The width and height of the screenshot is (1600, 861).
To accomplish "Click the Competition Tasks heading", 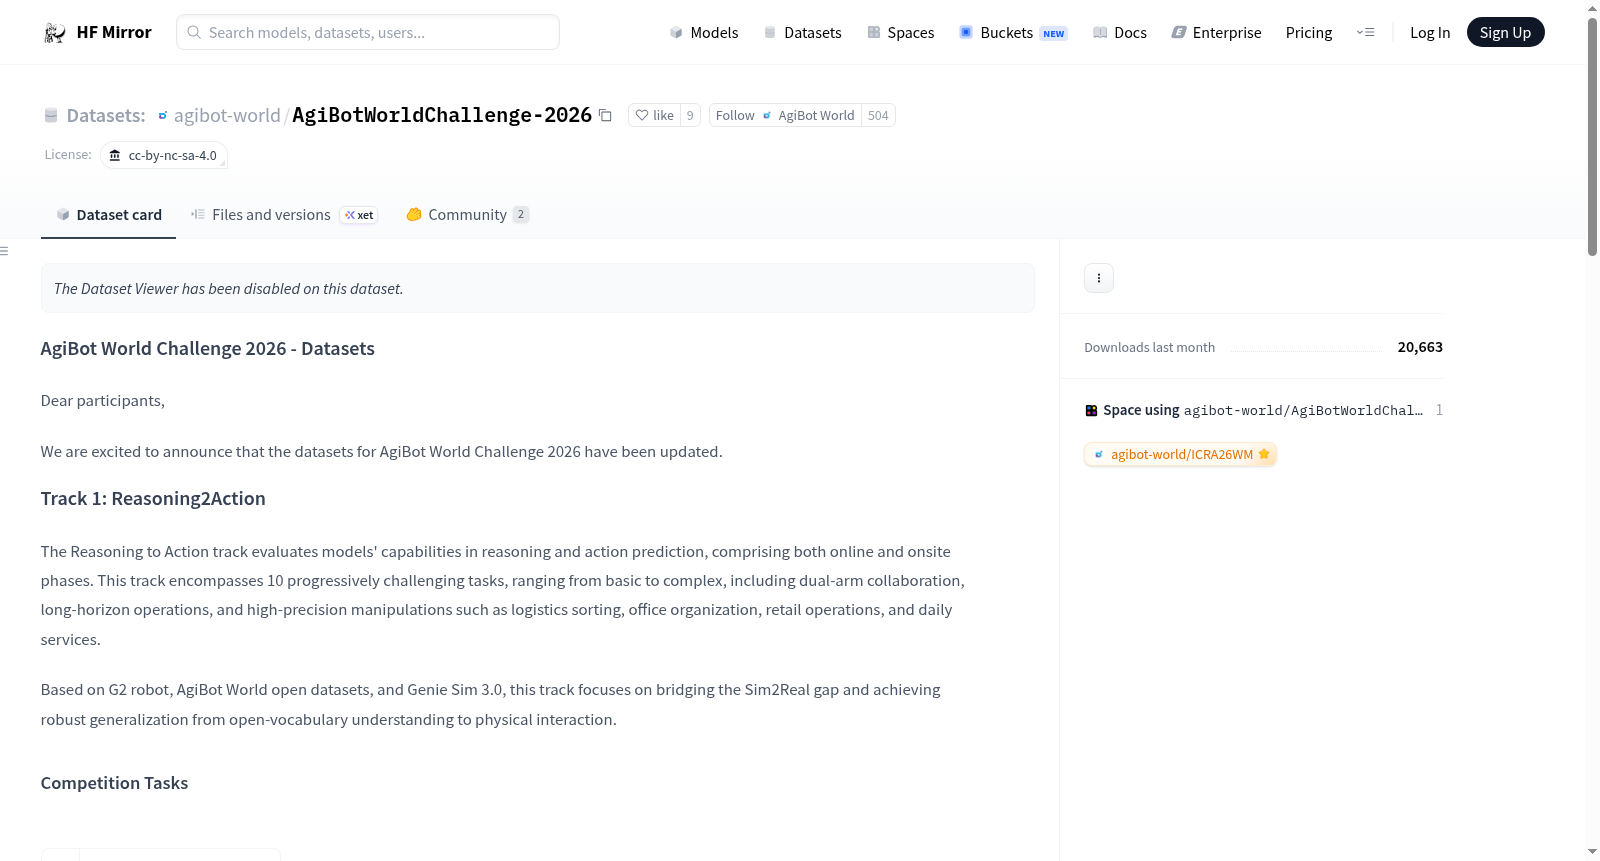I will 114,783.
